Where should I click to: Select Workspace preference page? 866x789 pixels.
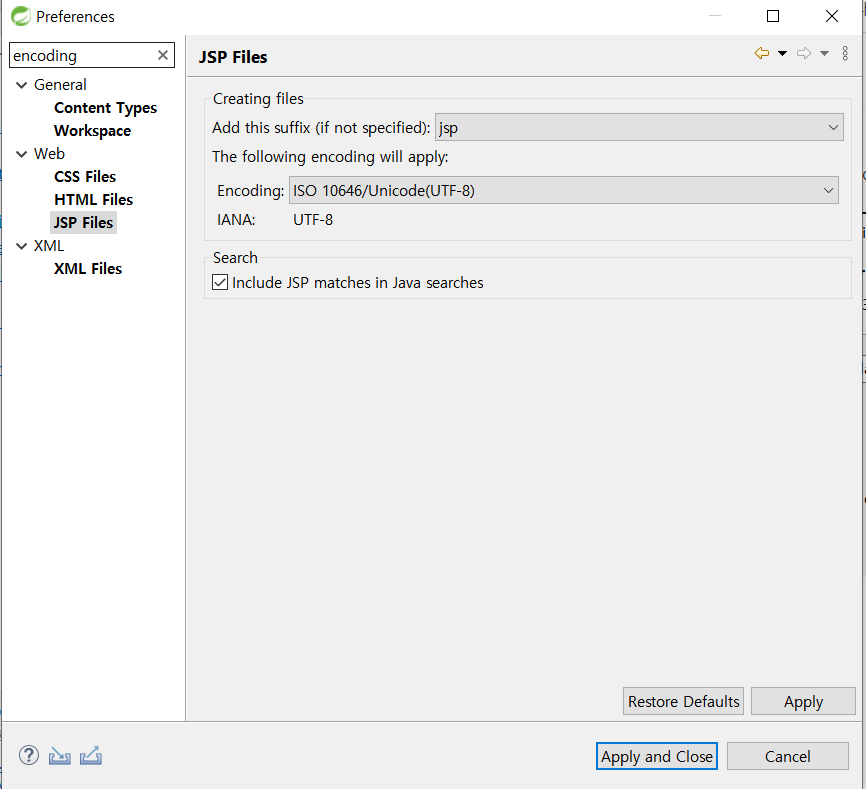(92, 131)
